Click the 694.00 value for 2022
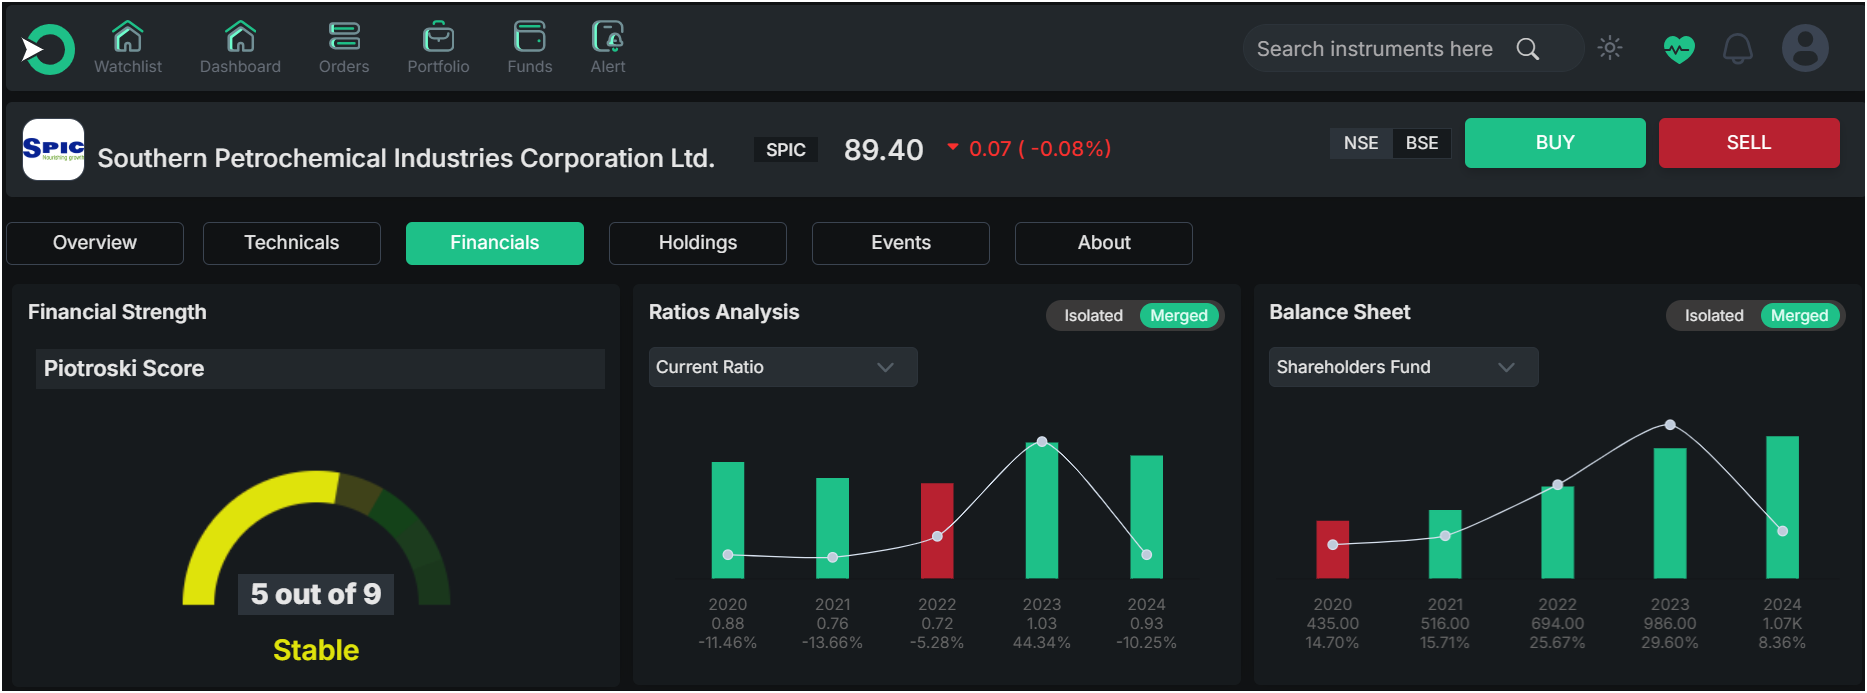Viewport: 1867px width, 693px height. pyautogui.click(x=1558, y=624)
